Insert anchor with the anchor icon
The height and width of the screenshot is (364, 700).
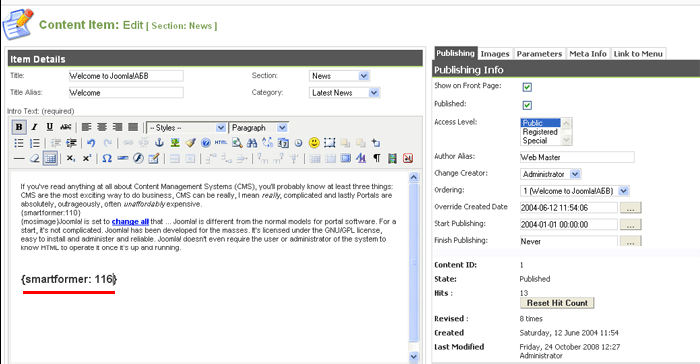point(159,143)
